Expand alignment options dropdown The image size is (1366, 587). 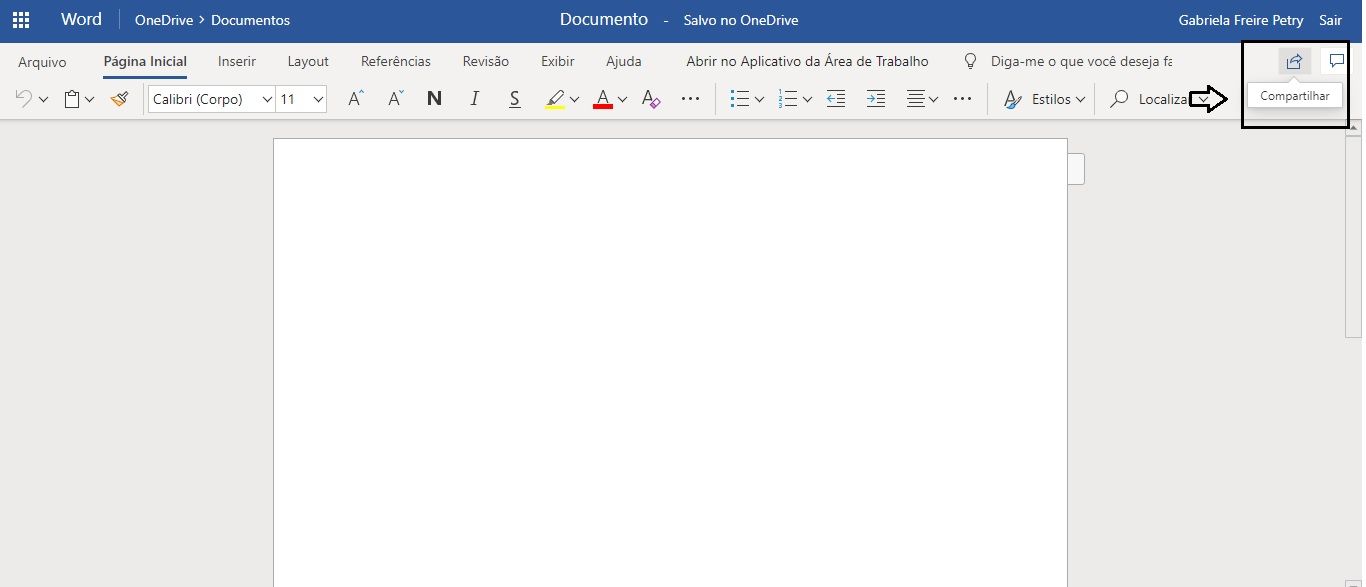click(x=934, y=100)
